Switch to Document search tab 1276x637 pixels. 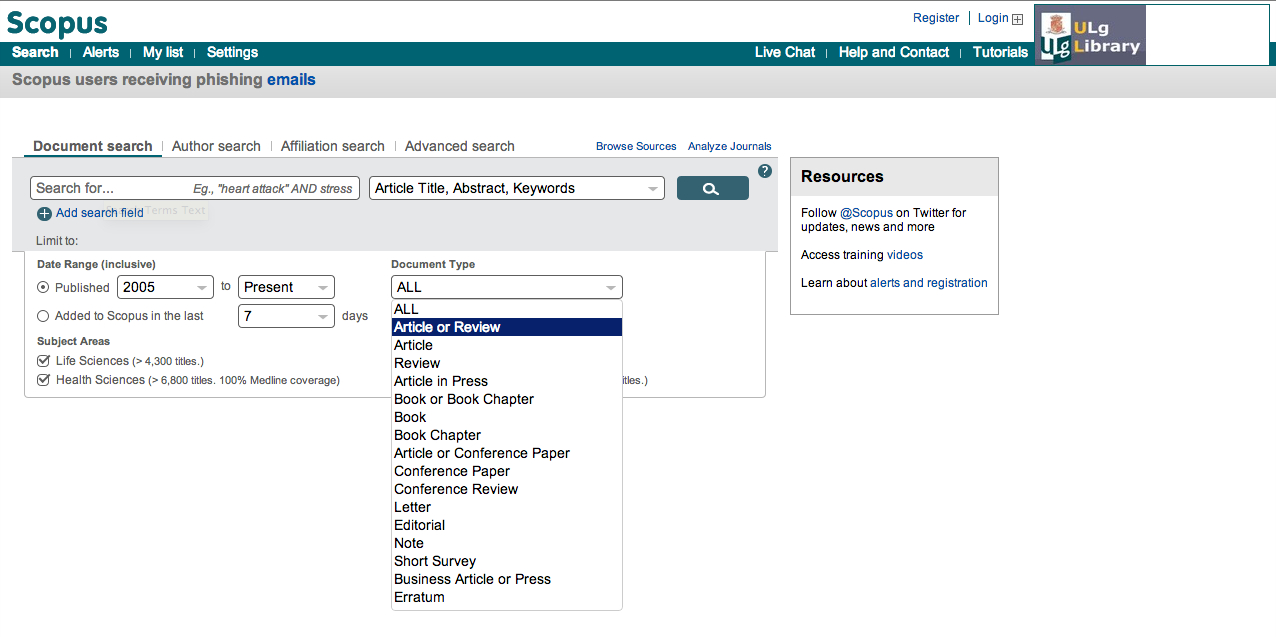tap(93, 146)
